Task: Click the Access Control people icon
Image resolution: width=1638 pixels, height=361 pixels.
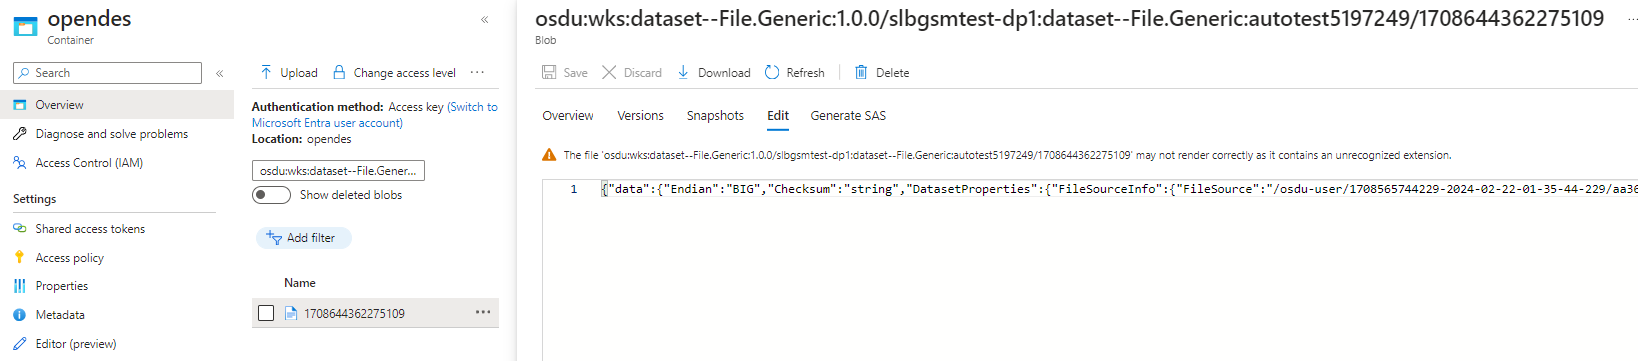Action: (x=20, y=163)
